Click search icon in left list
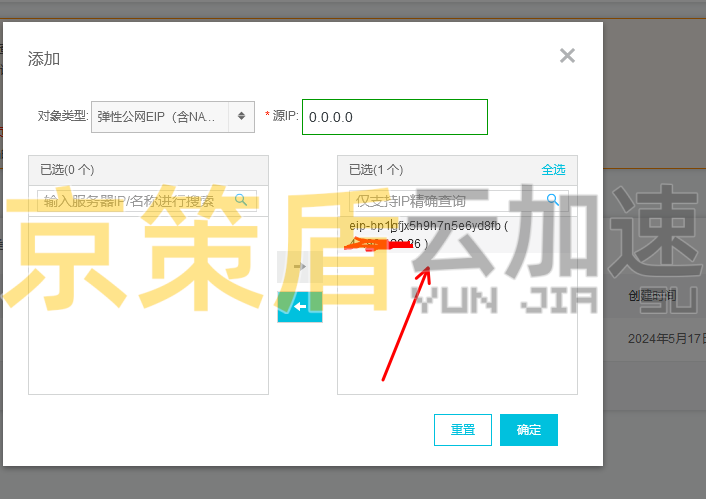Screen dimensions: 706x499 [x=241, y=200]
